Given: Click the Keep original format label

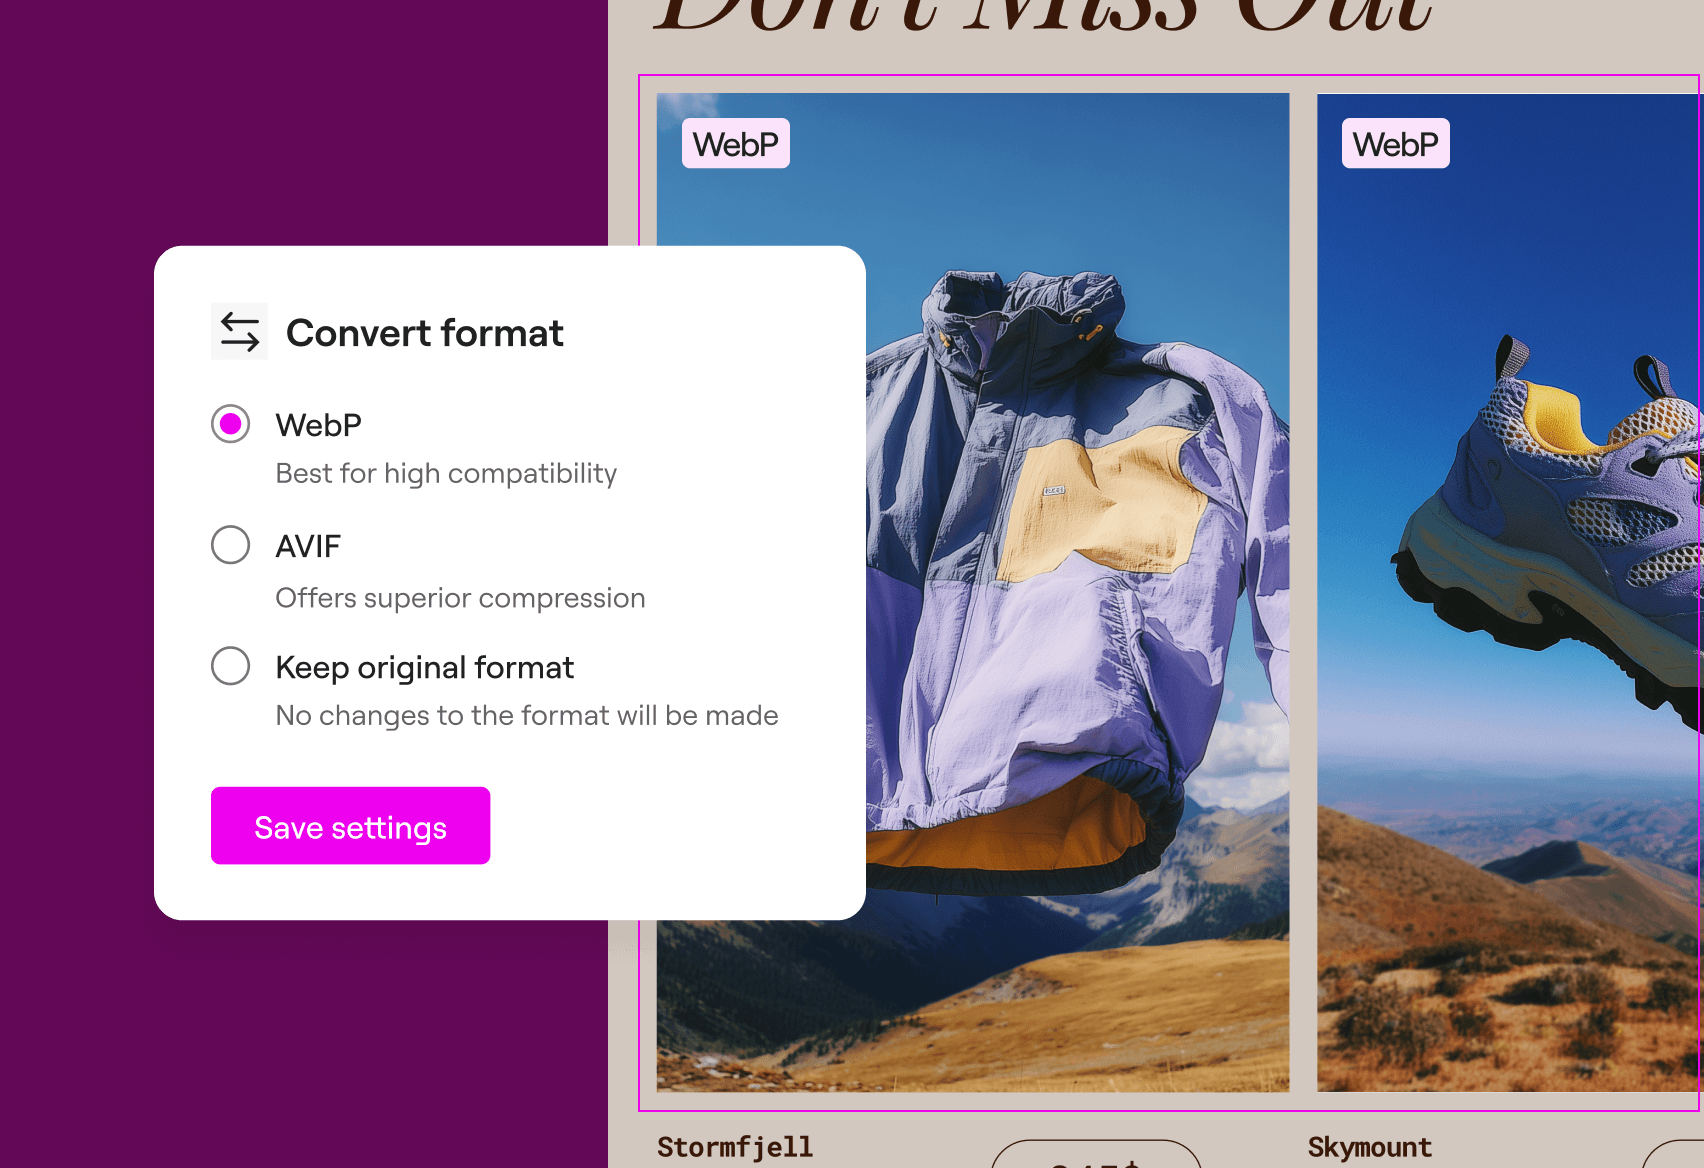Looking at the screenshot, I should pyautogui.click(x=425, y=668).
